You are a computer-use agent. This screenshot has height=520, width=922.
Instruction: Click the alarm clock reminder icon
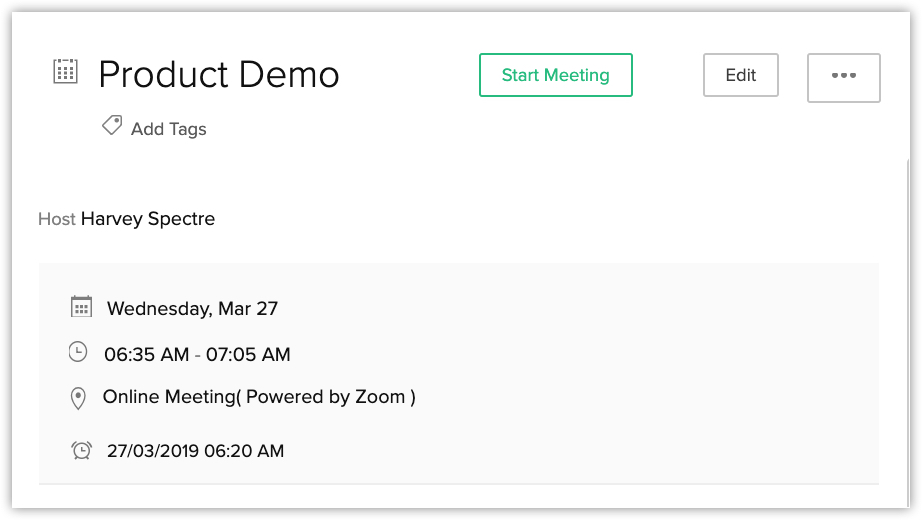pos(81,450)
